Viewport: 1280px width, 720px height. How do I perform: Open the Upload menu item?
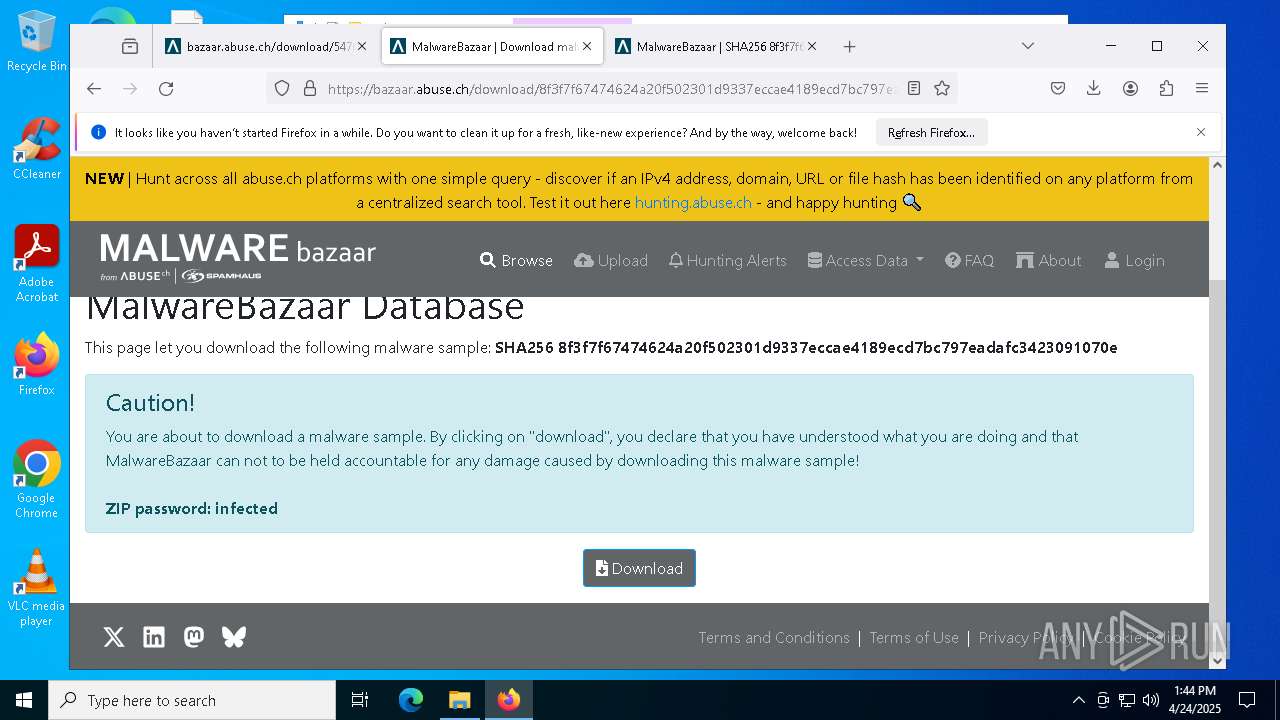pos(611,260)
